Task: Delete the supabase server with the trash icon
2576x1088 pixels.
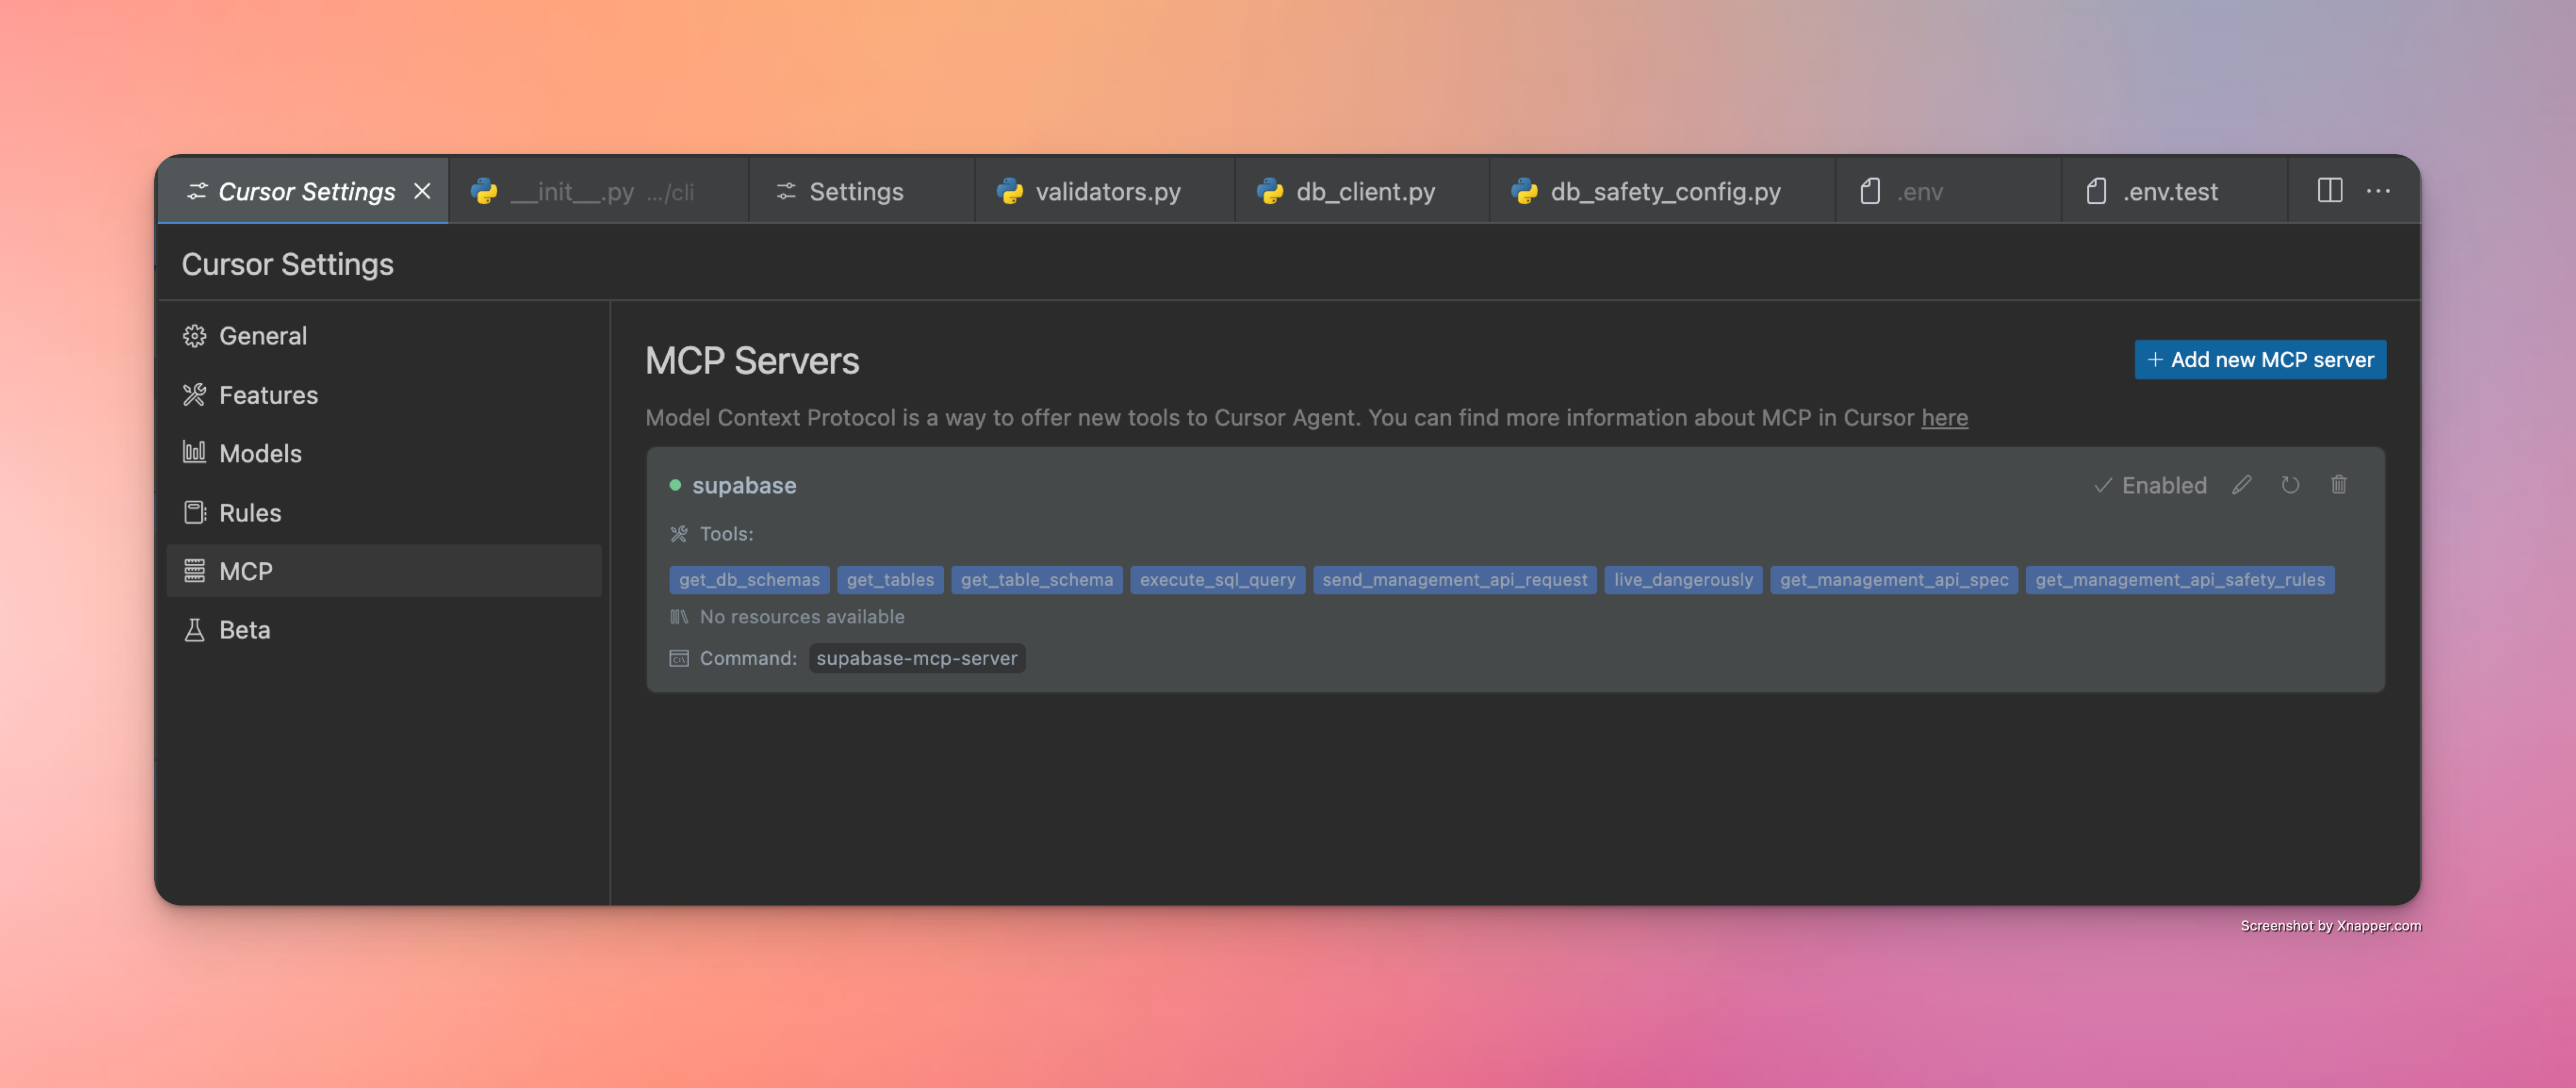Action: click(2339, 485)
